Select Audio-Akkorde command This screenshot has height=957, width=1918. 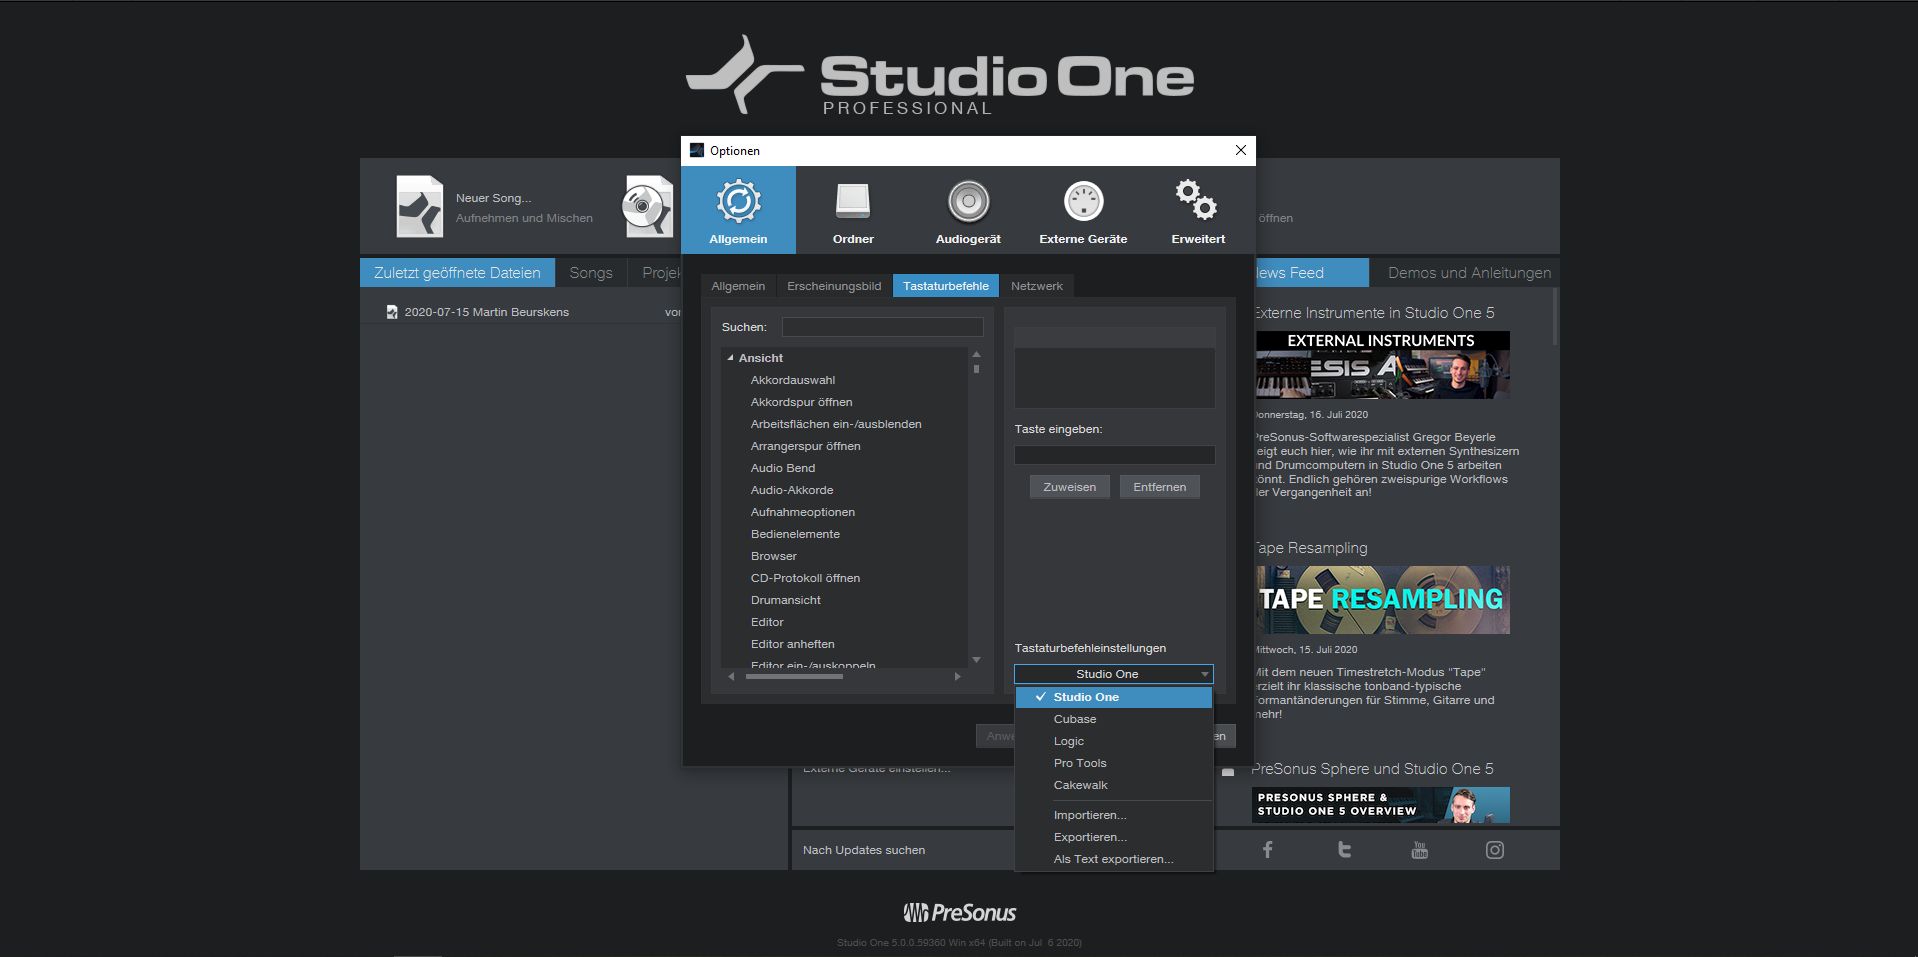click(x=792, y=490)
